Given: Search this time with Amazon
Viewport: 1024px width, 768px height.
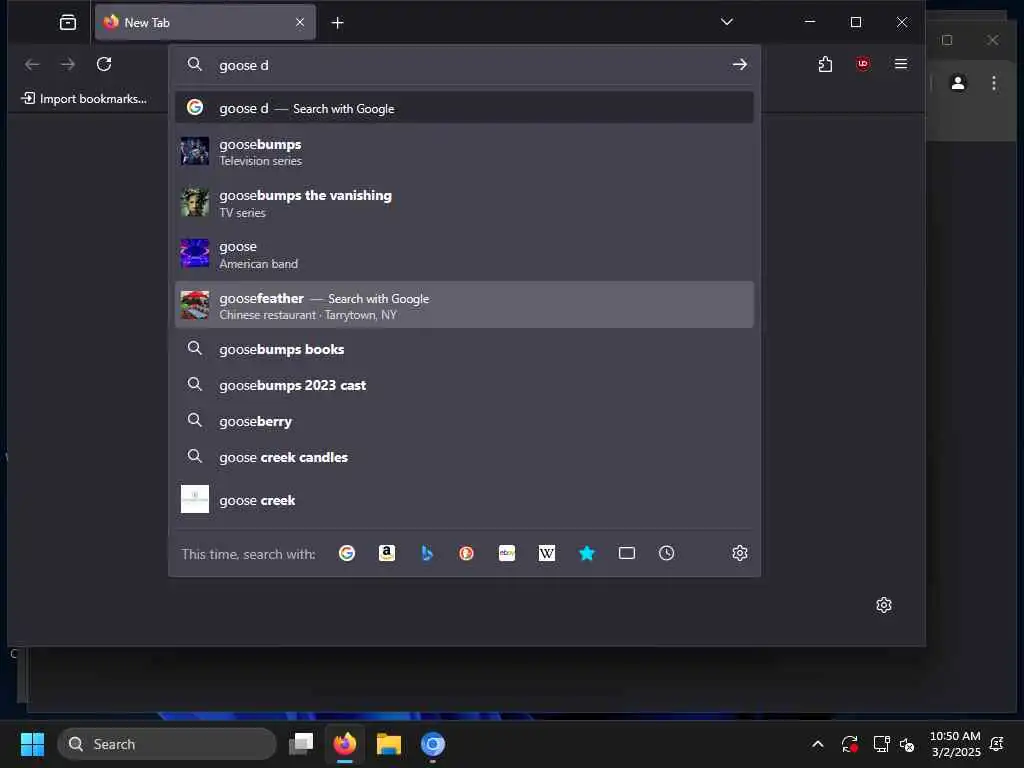Looking at the screenshot, I should click(x=387, y=553).
